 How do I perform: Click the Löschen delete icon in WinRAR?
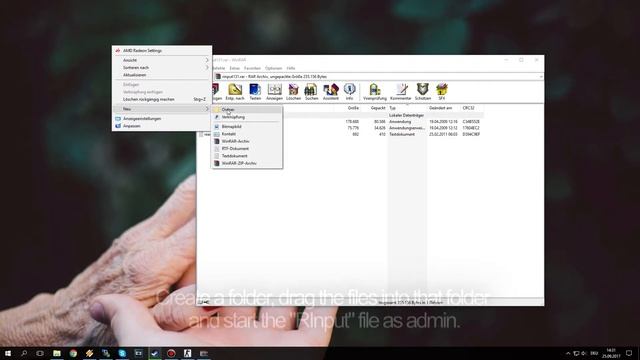pos(293,92)
